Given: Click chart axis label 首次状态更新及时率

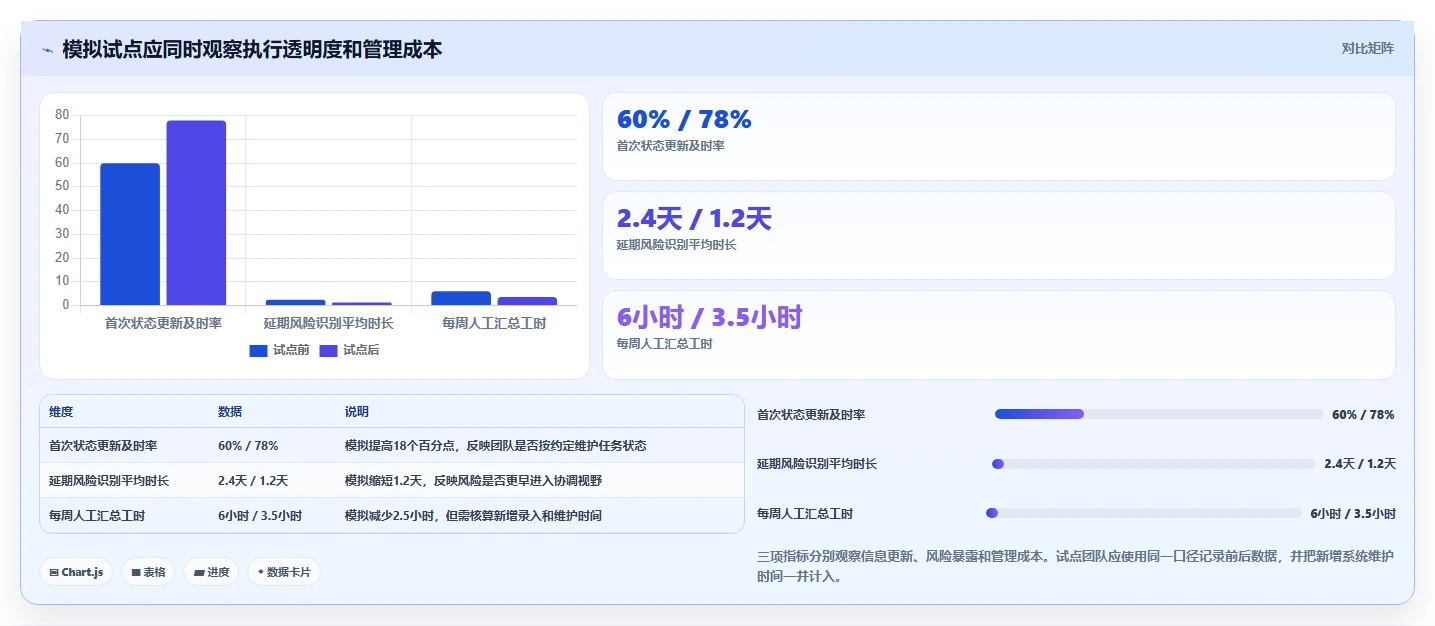Looking at the screenshot, I should [x=163, y=323].
